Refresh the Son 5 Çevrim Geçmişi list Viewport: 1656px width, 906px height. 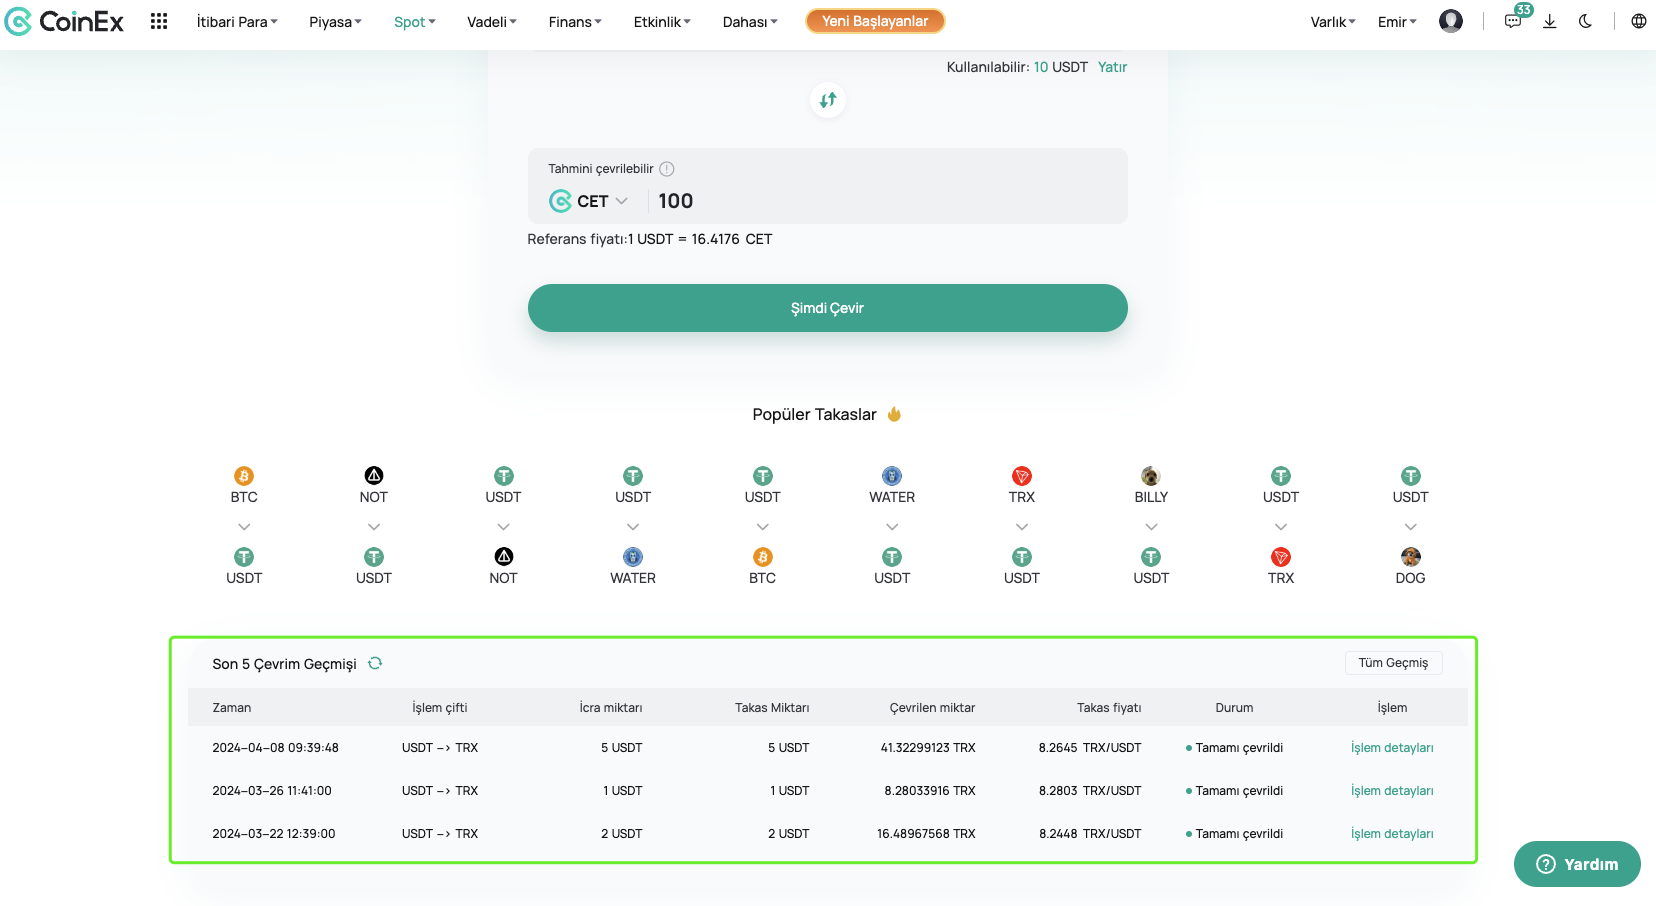pyautogui.click(x=375, y=663)
